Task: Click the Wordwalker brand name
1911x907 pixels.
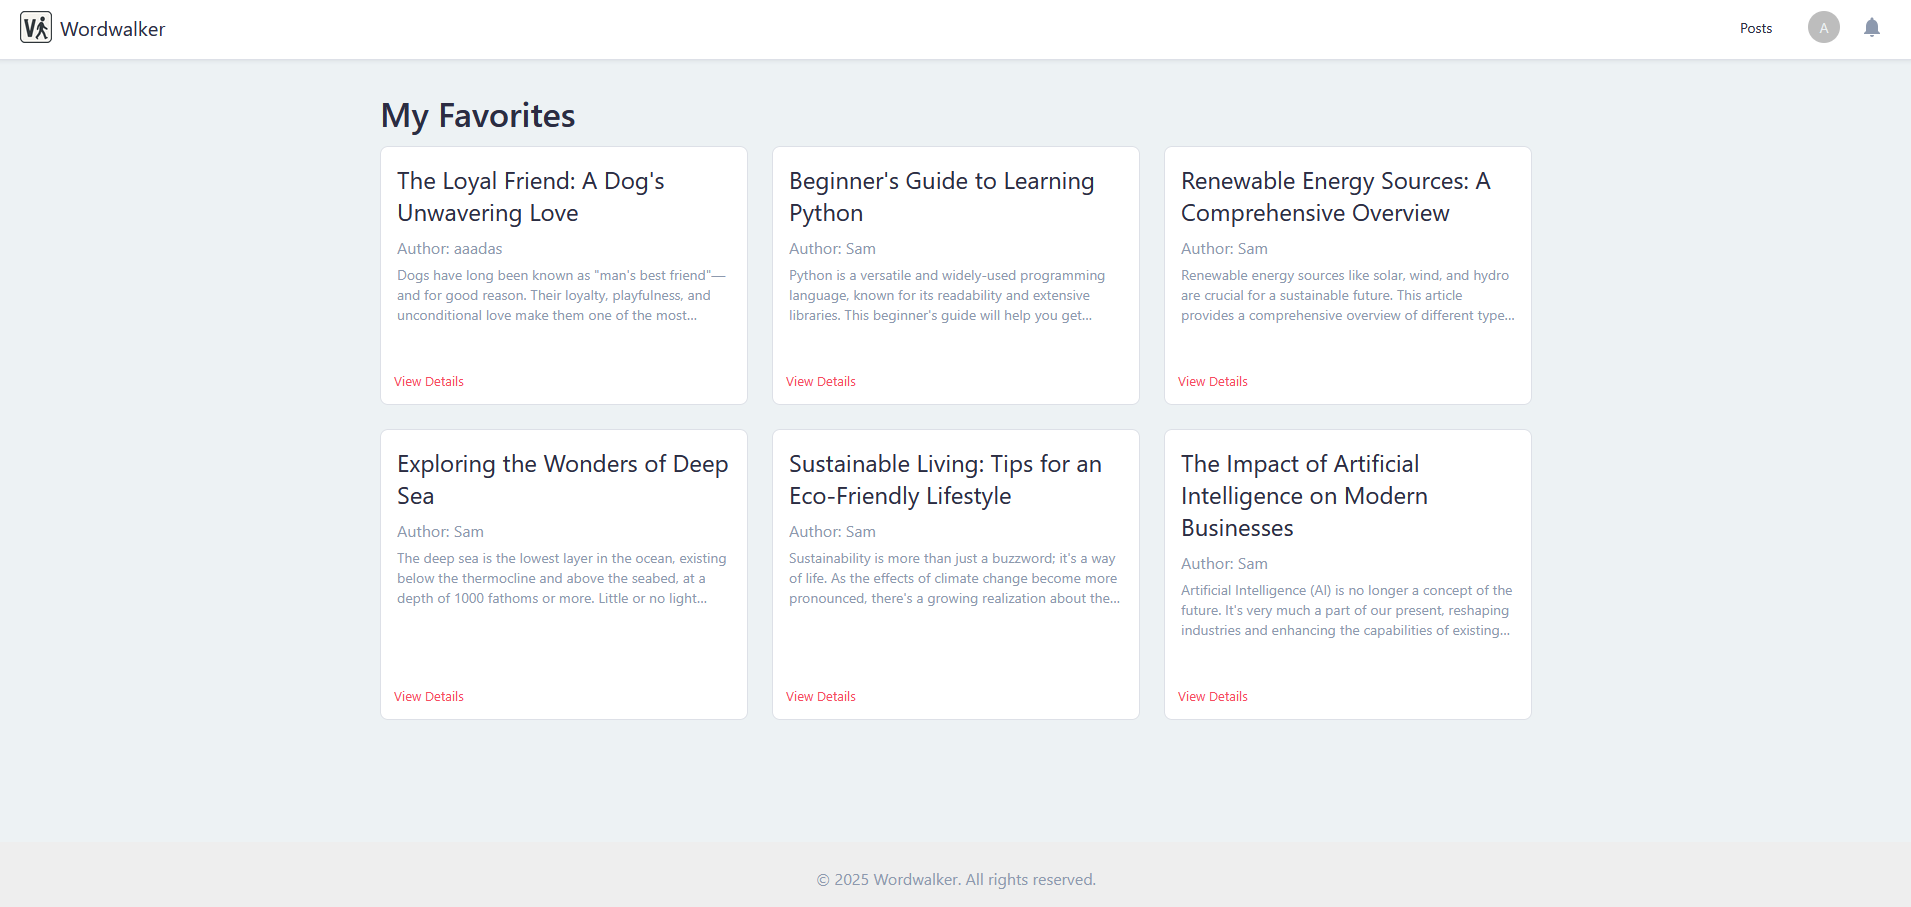Action: tap(113, 29)
